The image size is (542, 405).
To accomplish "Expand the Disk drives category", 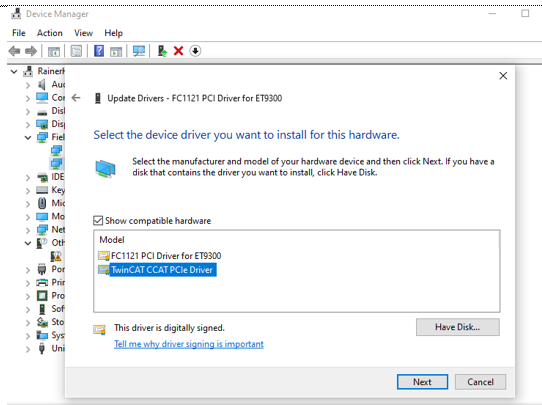I will 28,112.
